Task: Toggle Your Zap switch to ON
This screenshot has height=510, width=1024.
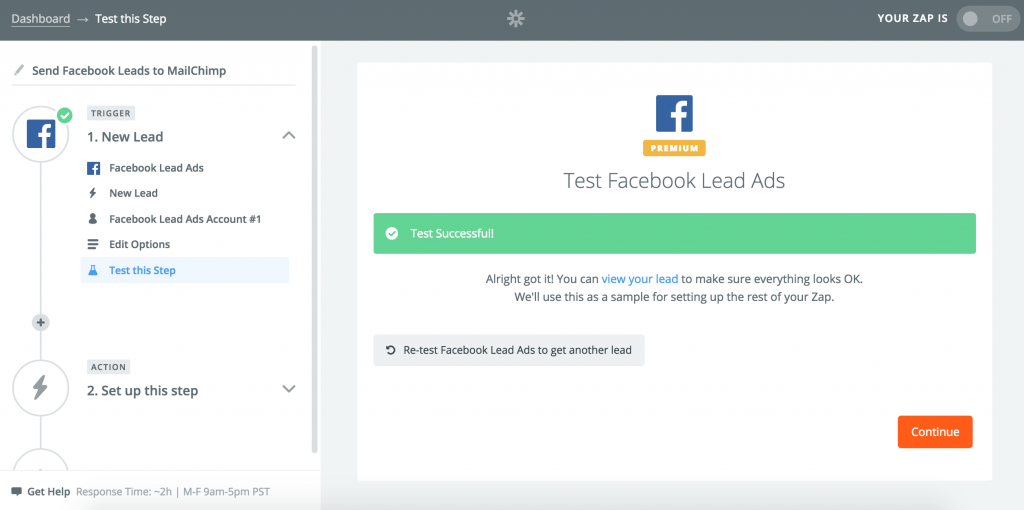Action: click(987, 19)
